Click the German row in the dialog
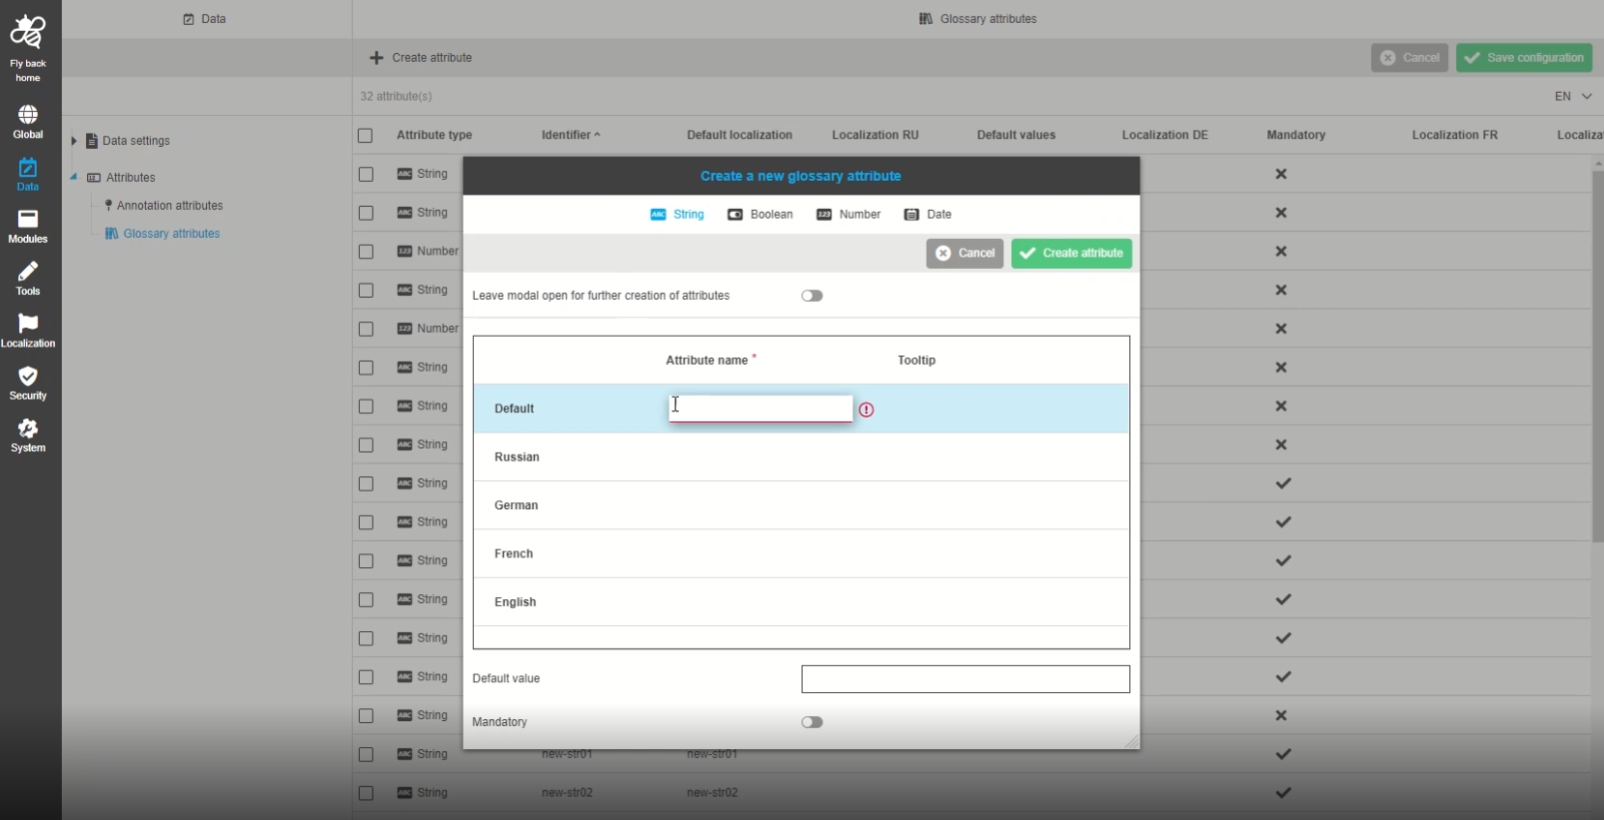 click(x=801, y=505)
